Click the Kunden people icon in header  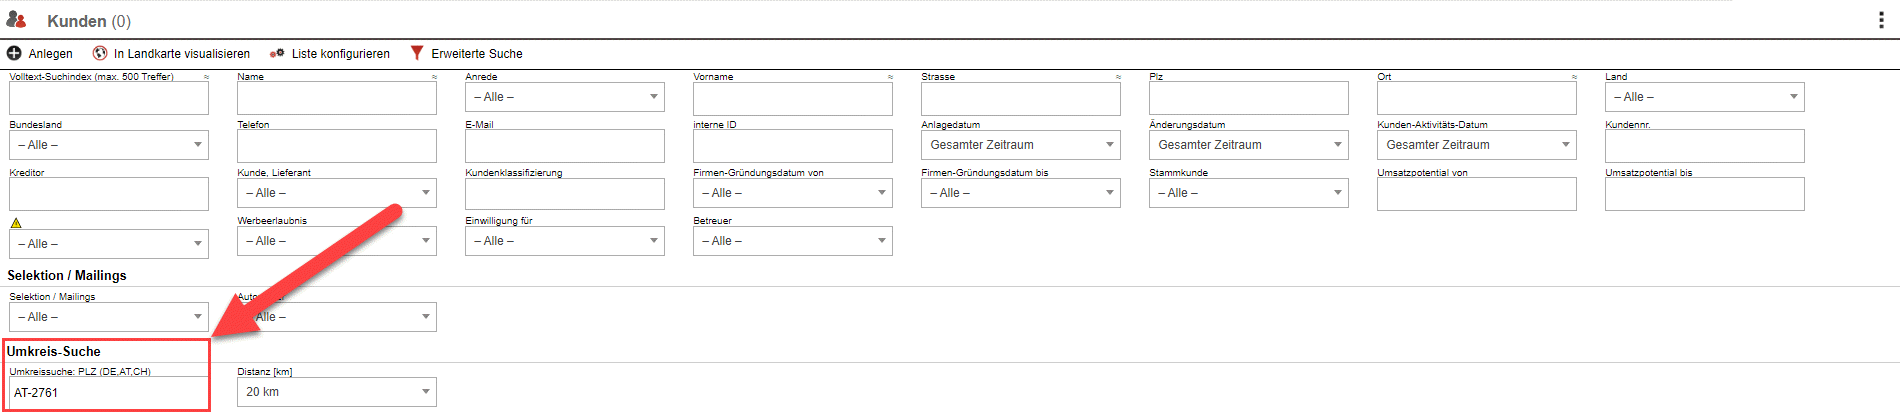pos(16,20)
